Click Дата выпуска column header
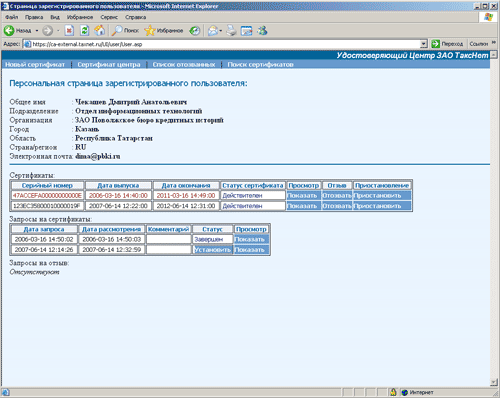The height and width of the screenshot is (398, 500). click(x=118, y=185)
